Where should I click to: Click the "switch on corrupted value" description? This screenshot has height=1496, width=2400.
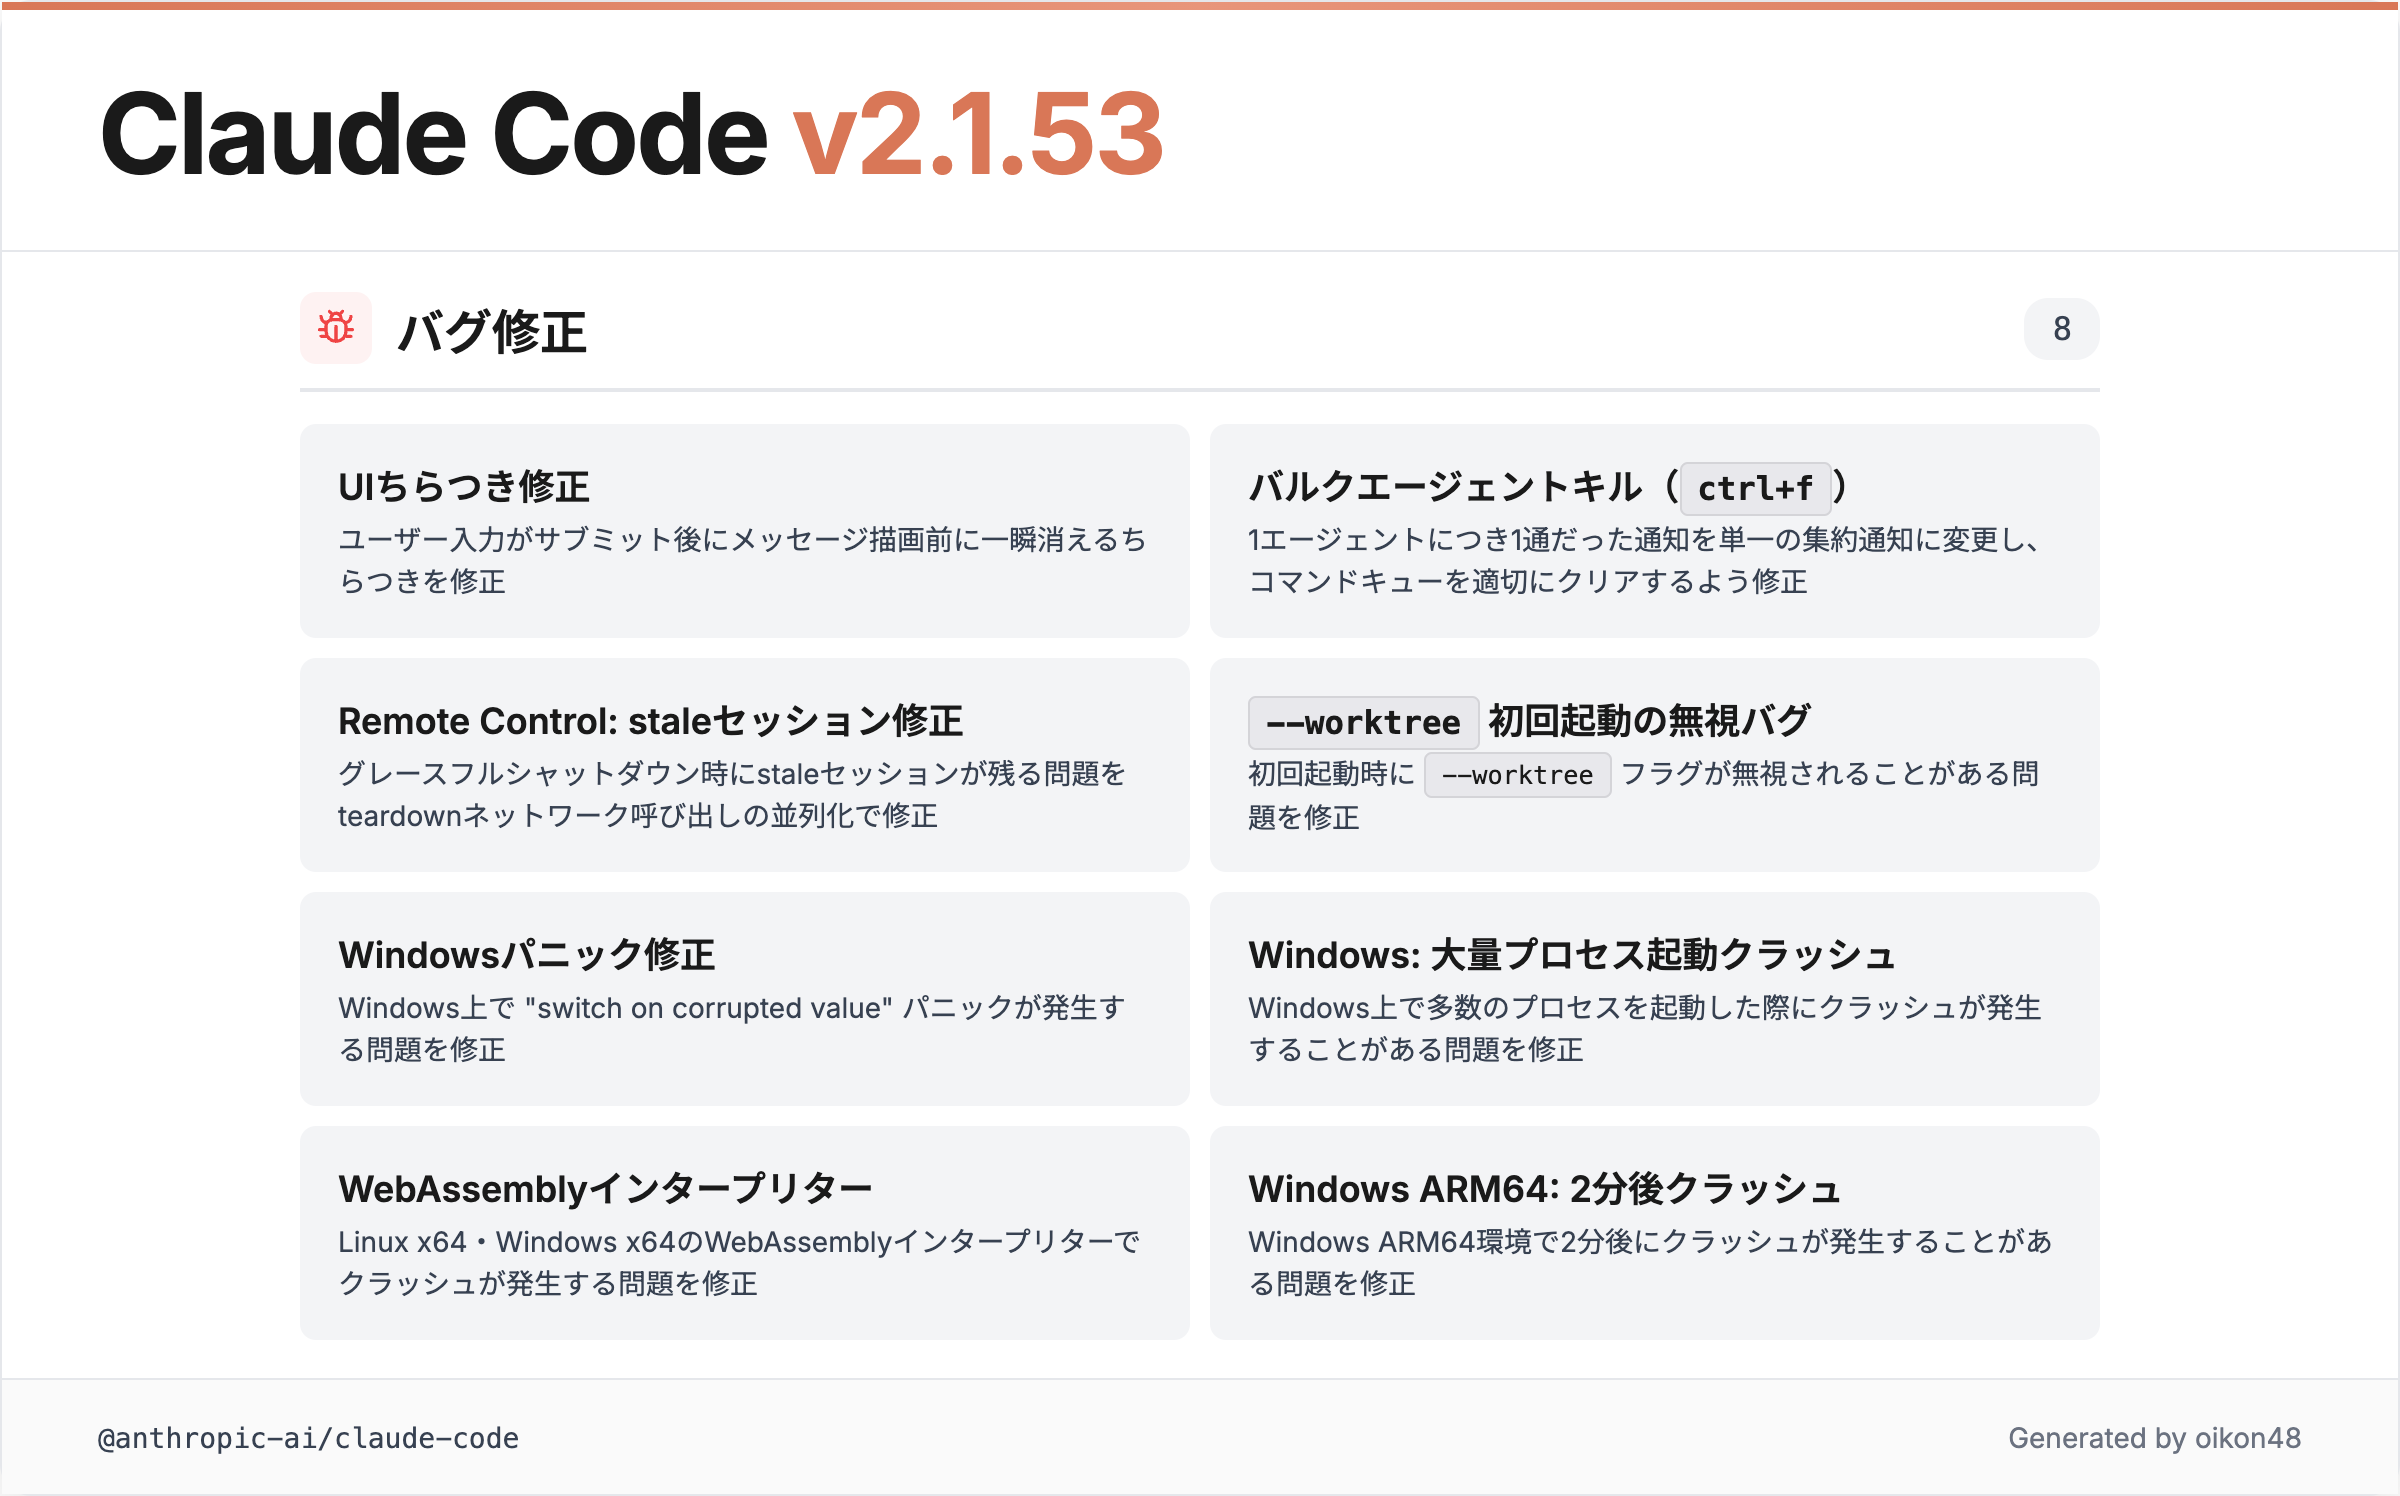(732, 1028)
